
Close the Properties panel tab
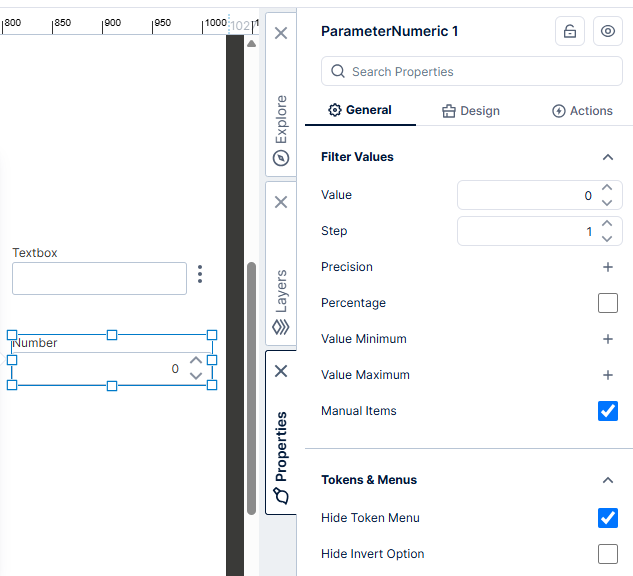tap(281, 371)
